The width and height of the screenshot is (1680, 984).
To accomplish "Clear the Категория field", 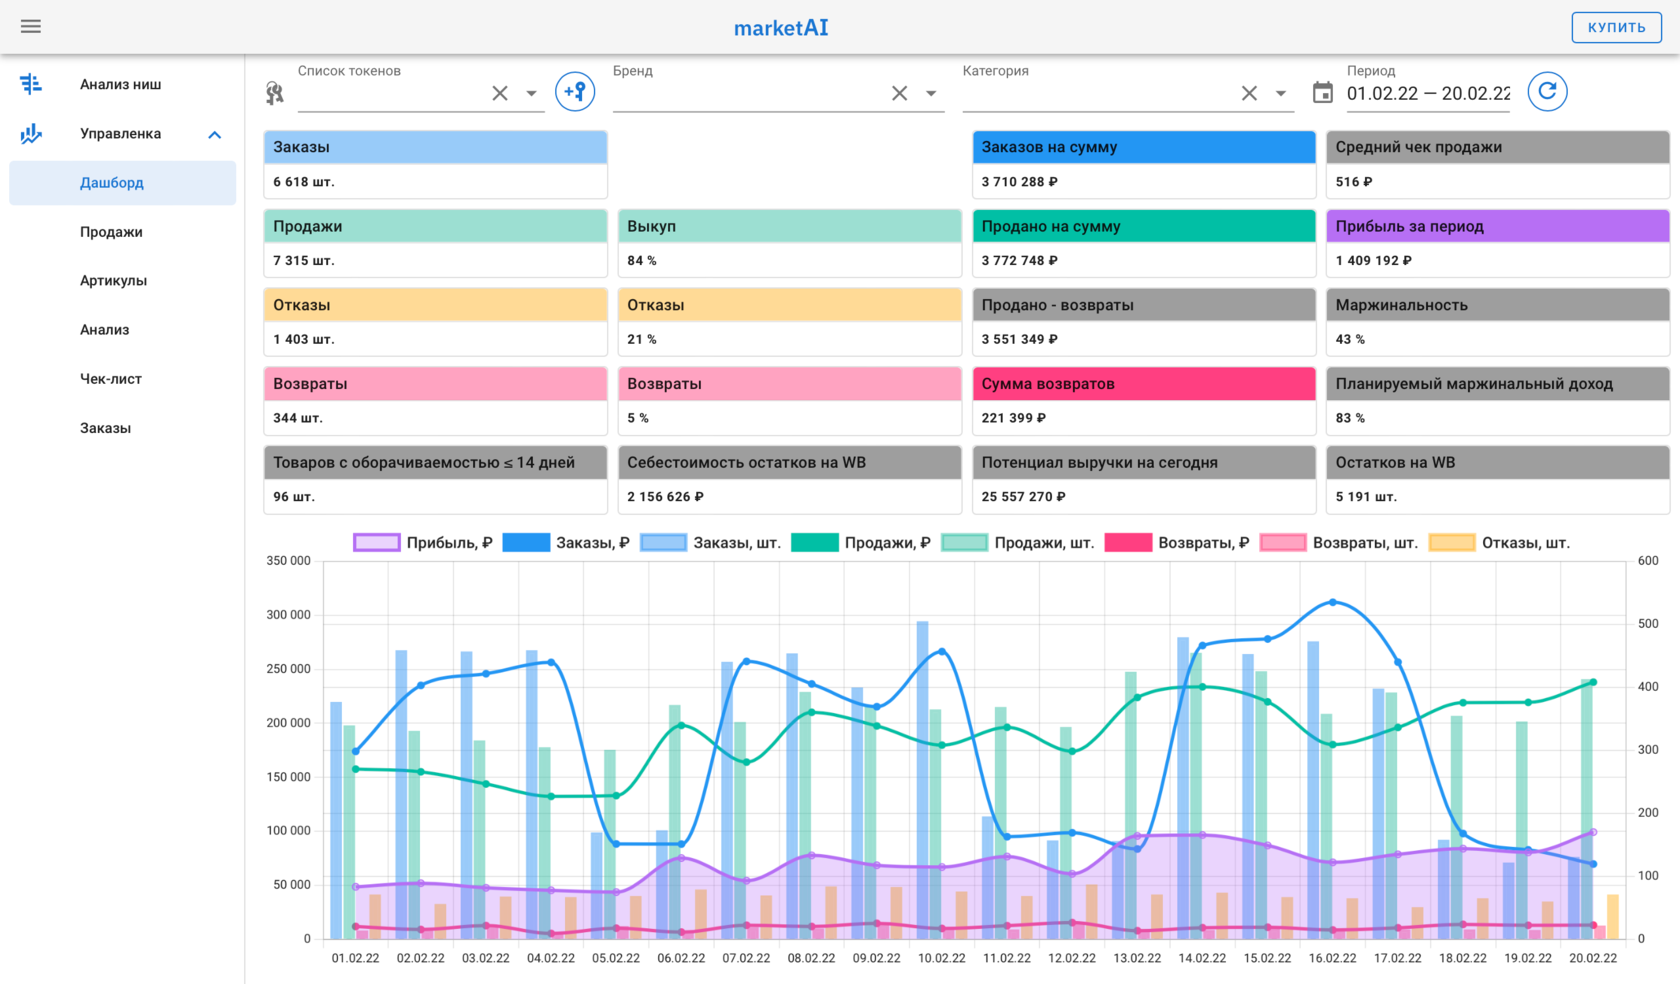I will (x=1249, y=93).
